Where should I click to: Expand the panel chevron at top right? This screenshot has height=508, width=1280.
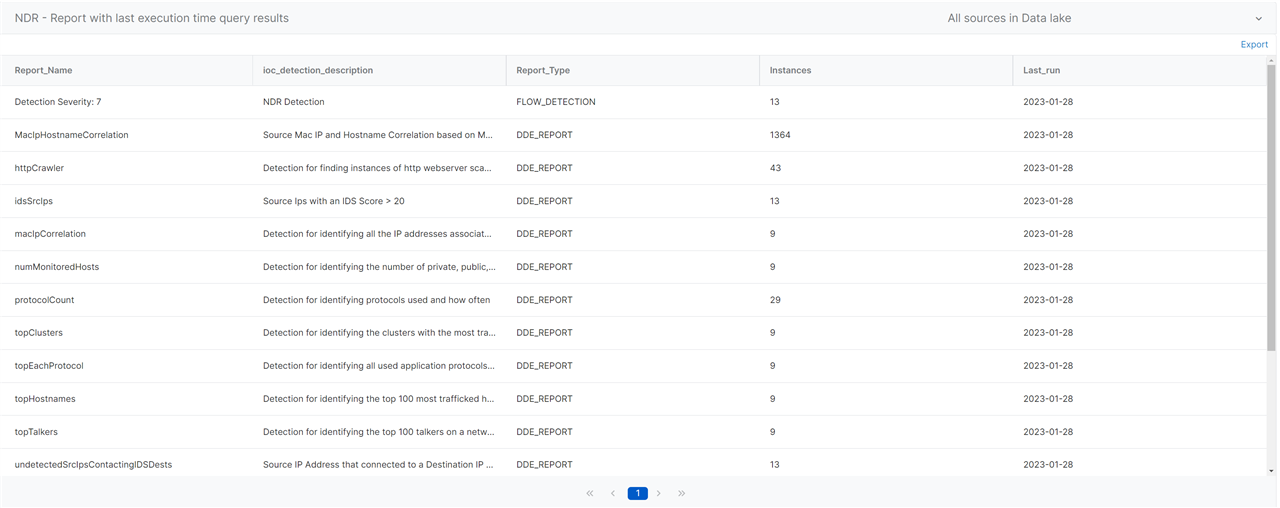point(1258,18)
